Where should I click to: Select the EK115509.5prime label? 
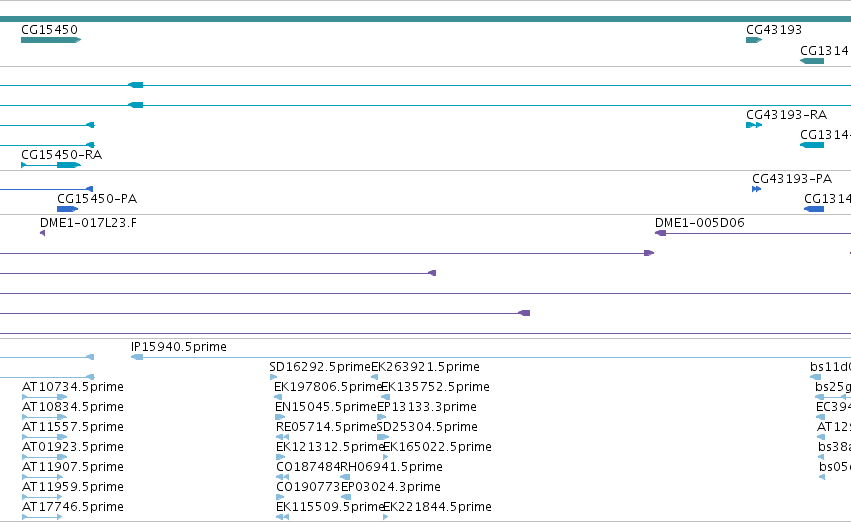331,507
